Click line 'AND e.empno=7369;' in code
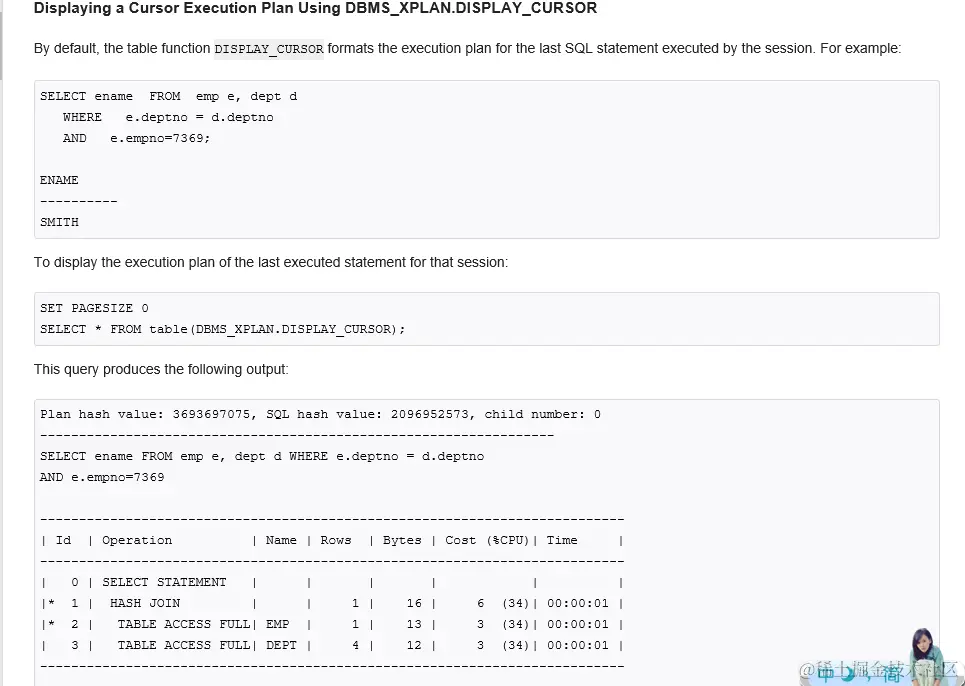The width and height of the screenshot is (965, 686). click(136, 138)
